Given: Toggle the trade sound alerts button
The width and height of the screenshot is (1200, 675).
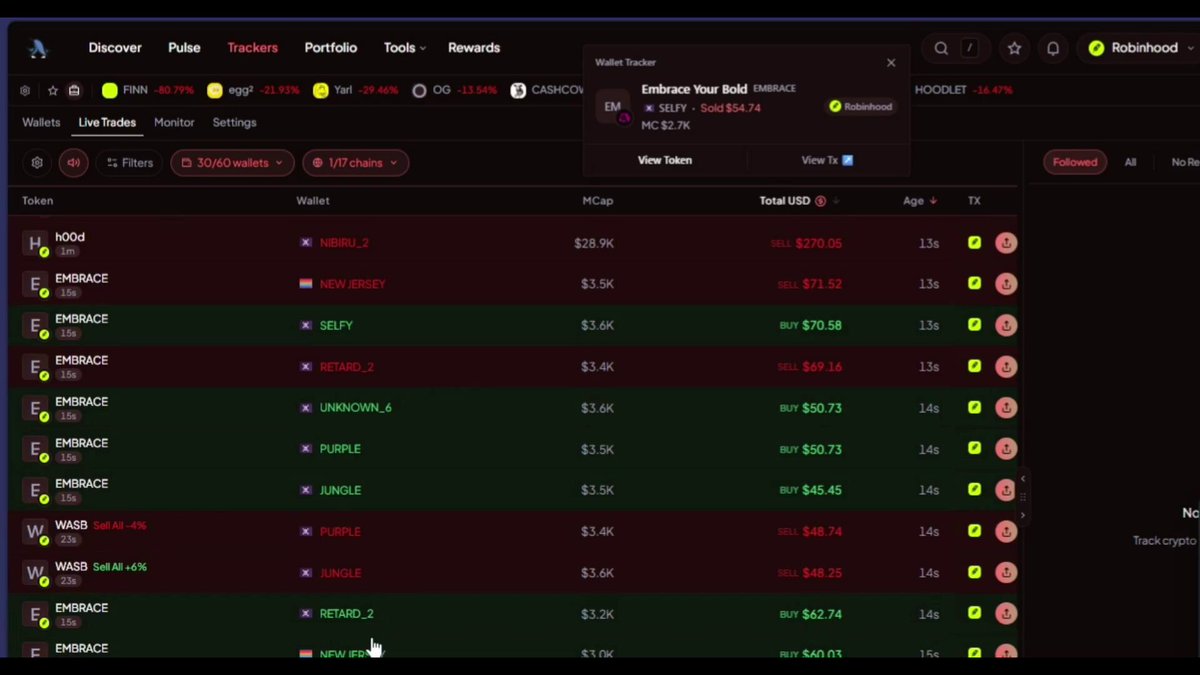Looking at the screenshot, I should (73, 163).
